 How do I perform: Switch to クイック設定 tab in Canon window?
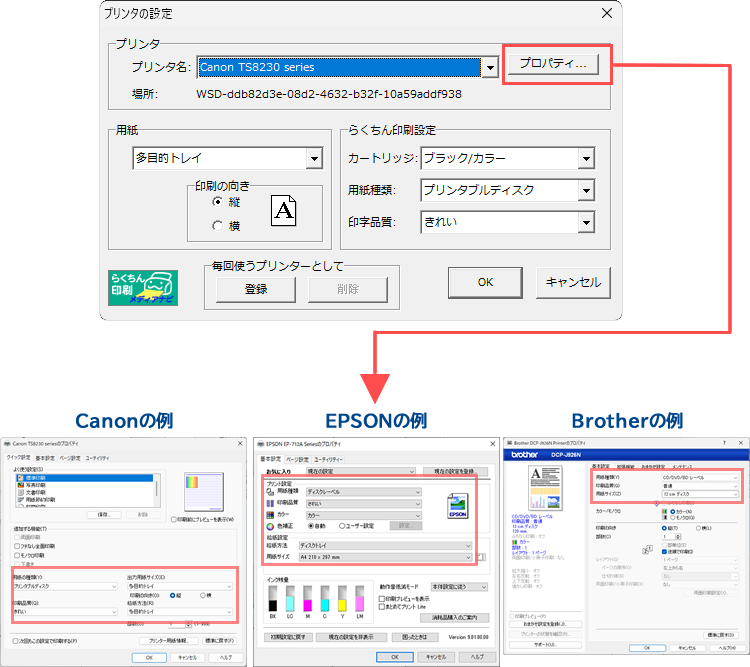pyautogui.click(x=18, y=458)
